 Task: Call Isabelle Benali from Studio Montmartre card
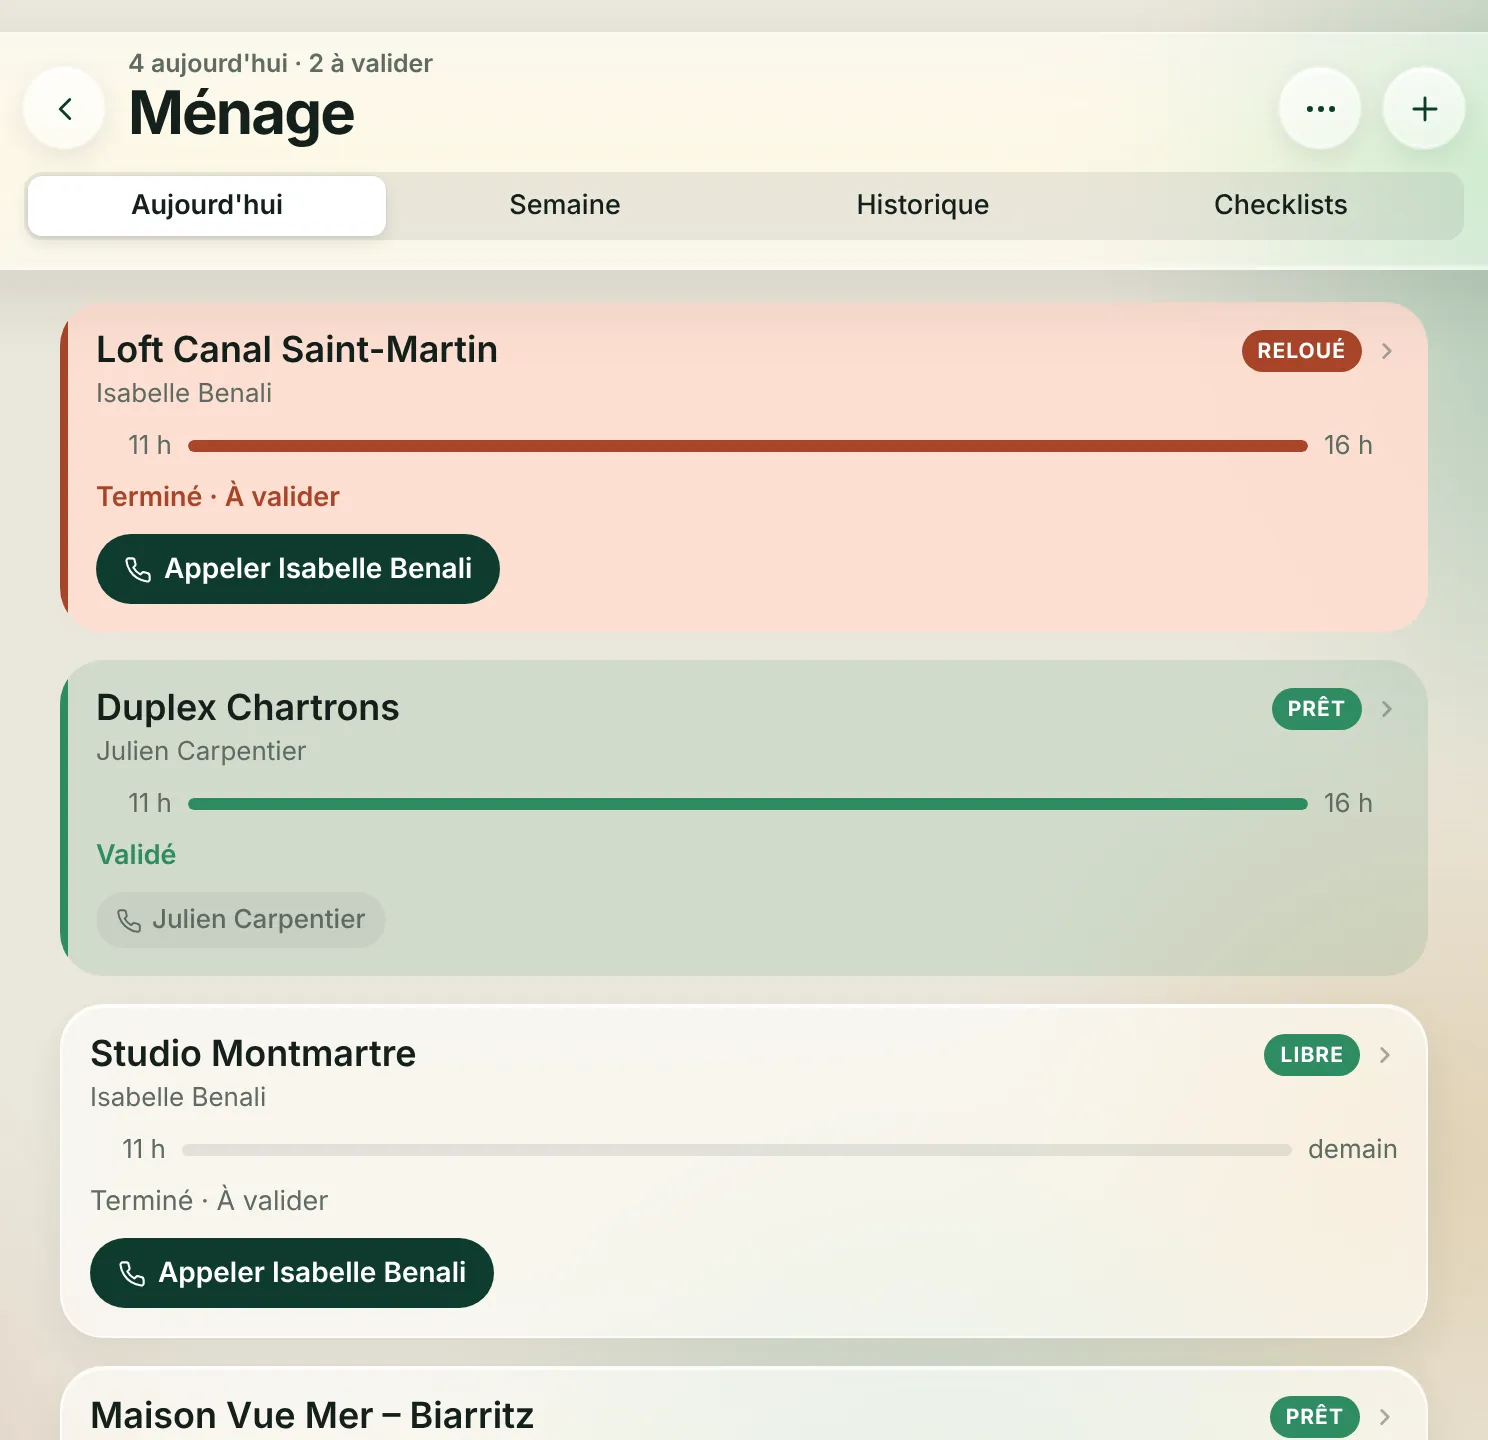(x=292, y=1273)
